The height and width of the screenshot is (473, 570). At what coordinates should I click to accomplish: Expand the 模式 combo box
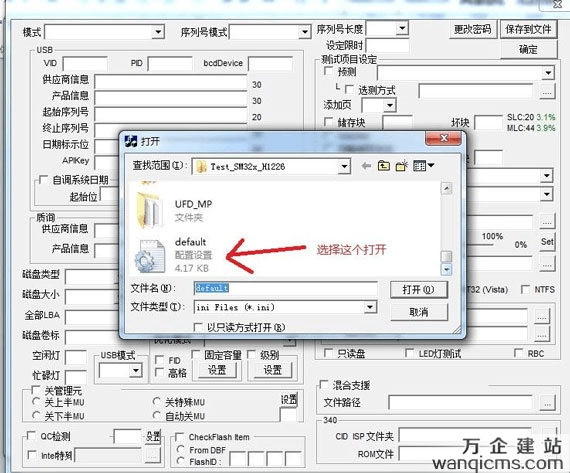(x=158, y=32)
